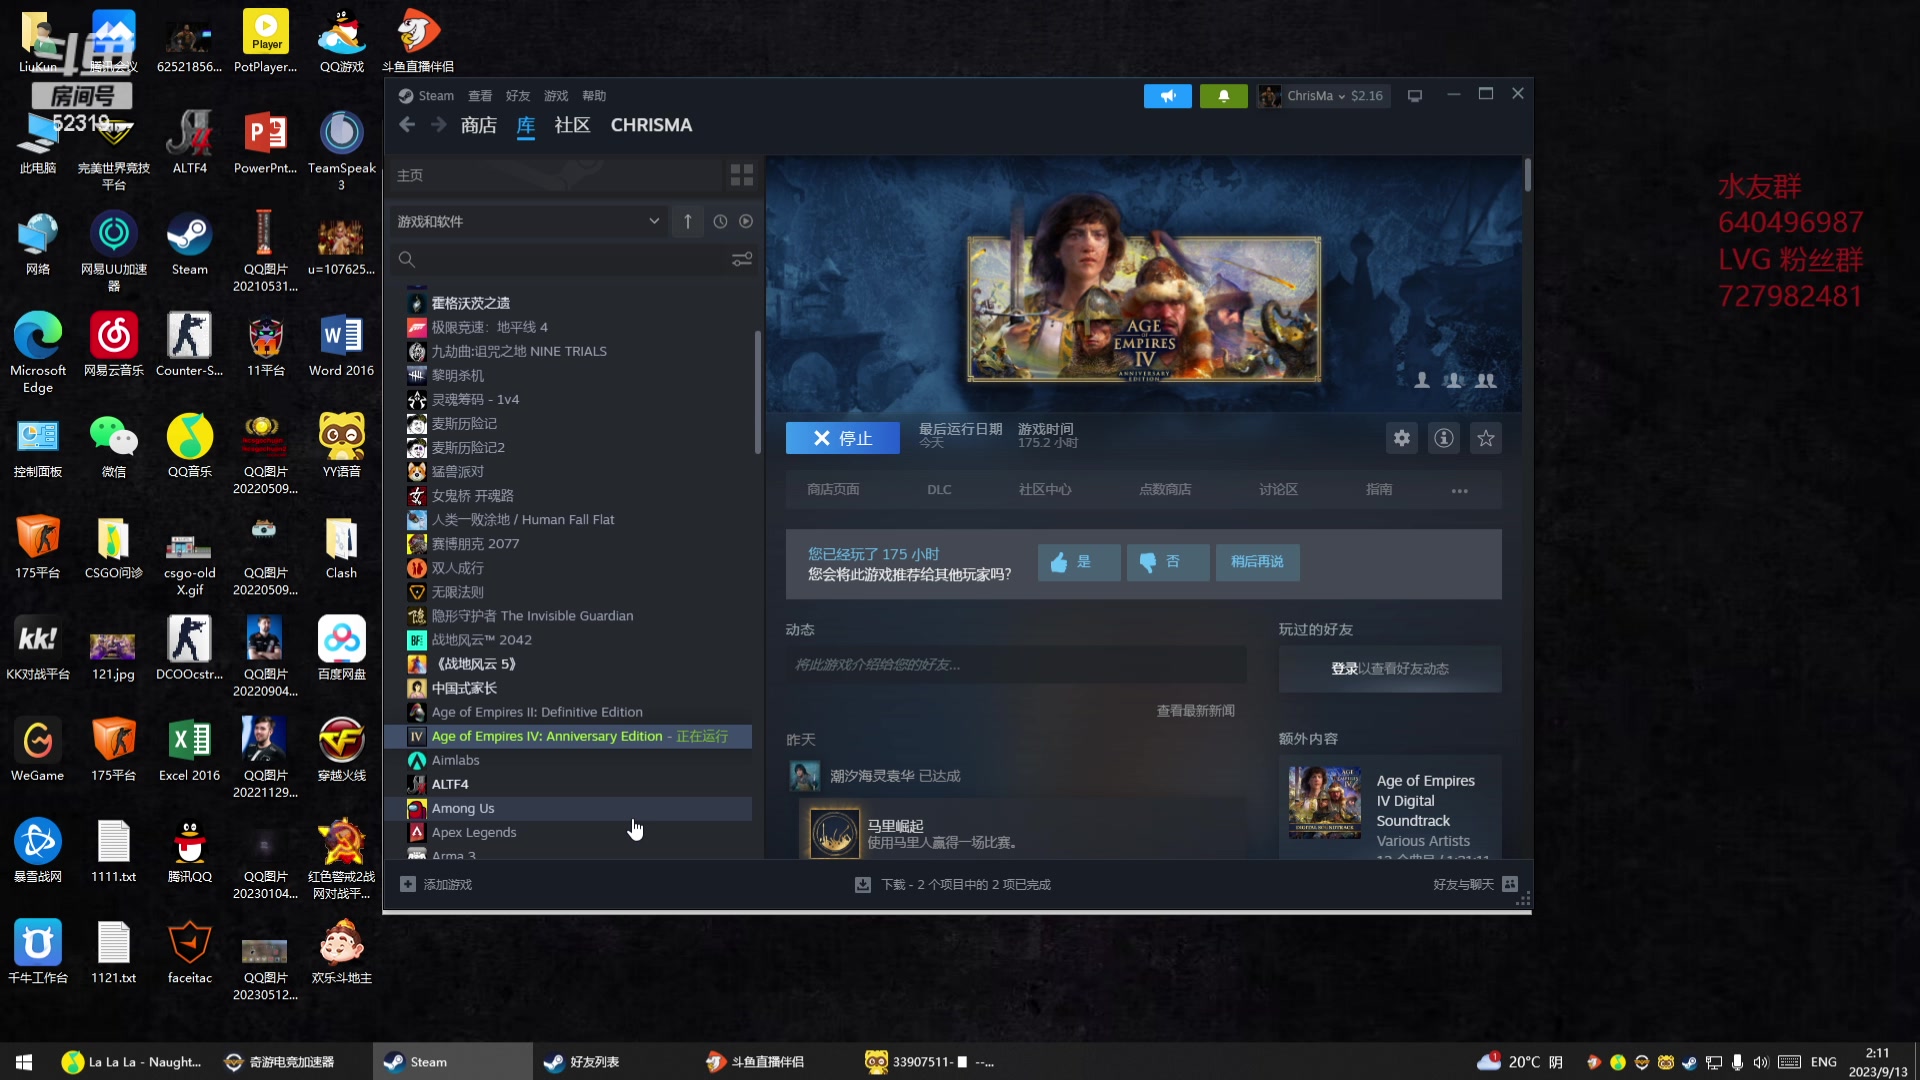Click the game details page scrollbar
The image size is (1920, 1080).
(x=1527, y=175)
